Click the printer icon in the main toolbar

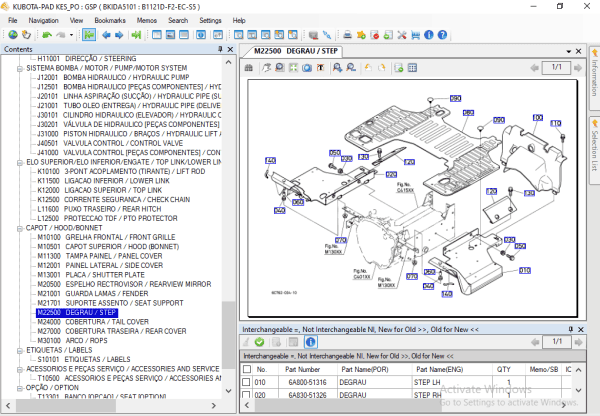click(x=347, y=35)
